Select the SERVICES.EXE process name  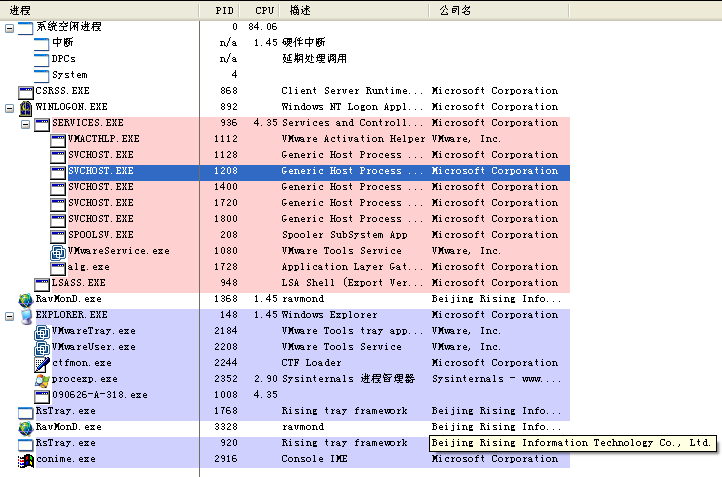[x=87, y=123]
